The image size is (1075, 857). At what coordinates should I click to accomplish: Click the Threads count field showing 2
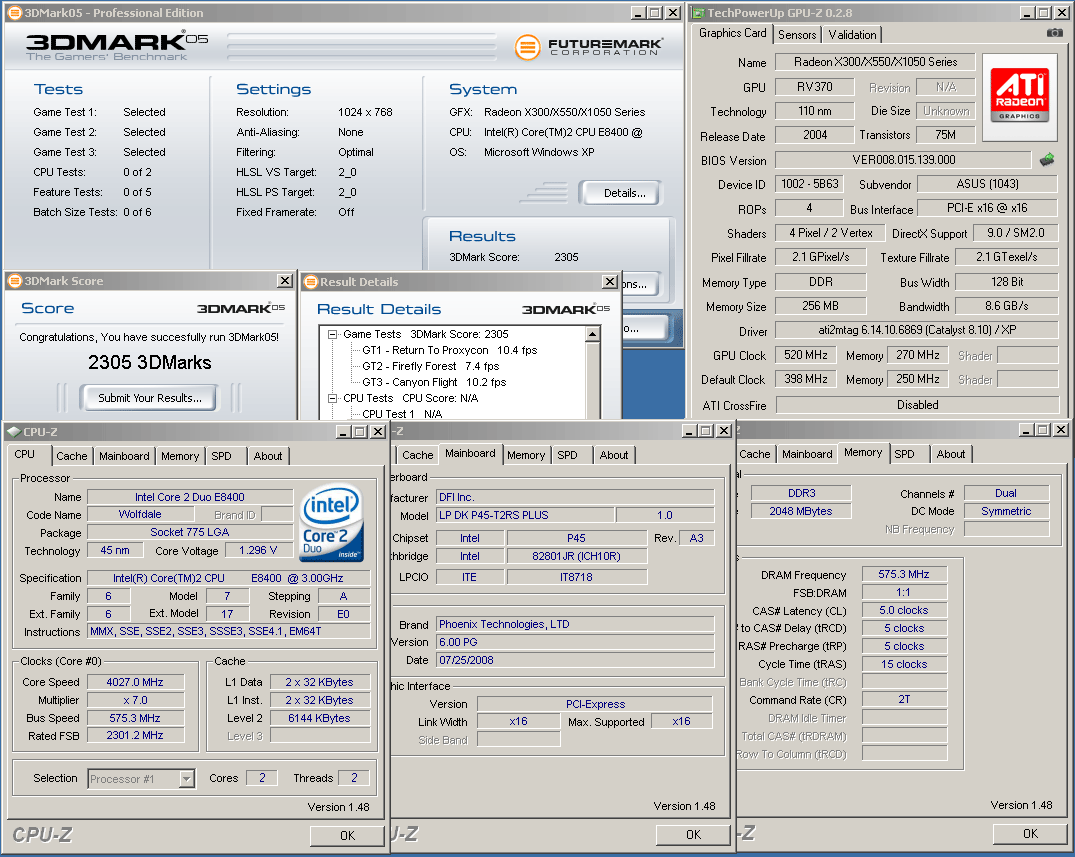pyautogui.click(x=354, y=777)
